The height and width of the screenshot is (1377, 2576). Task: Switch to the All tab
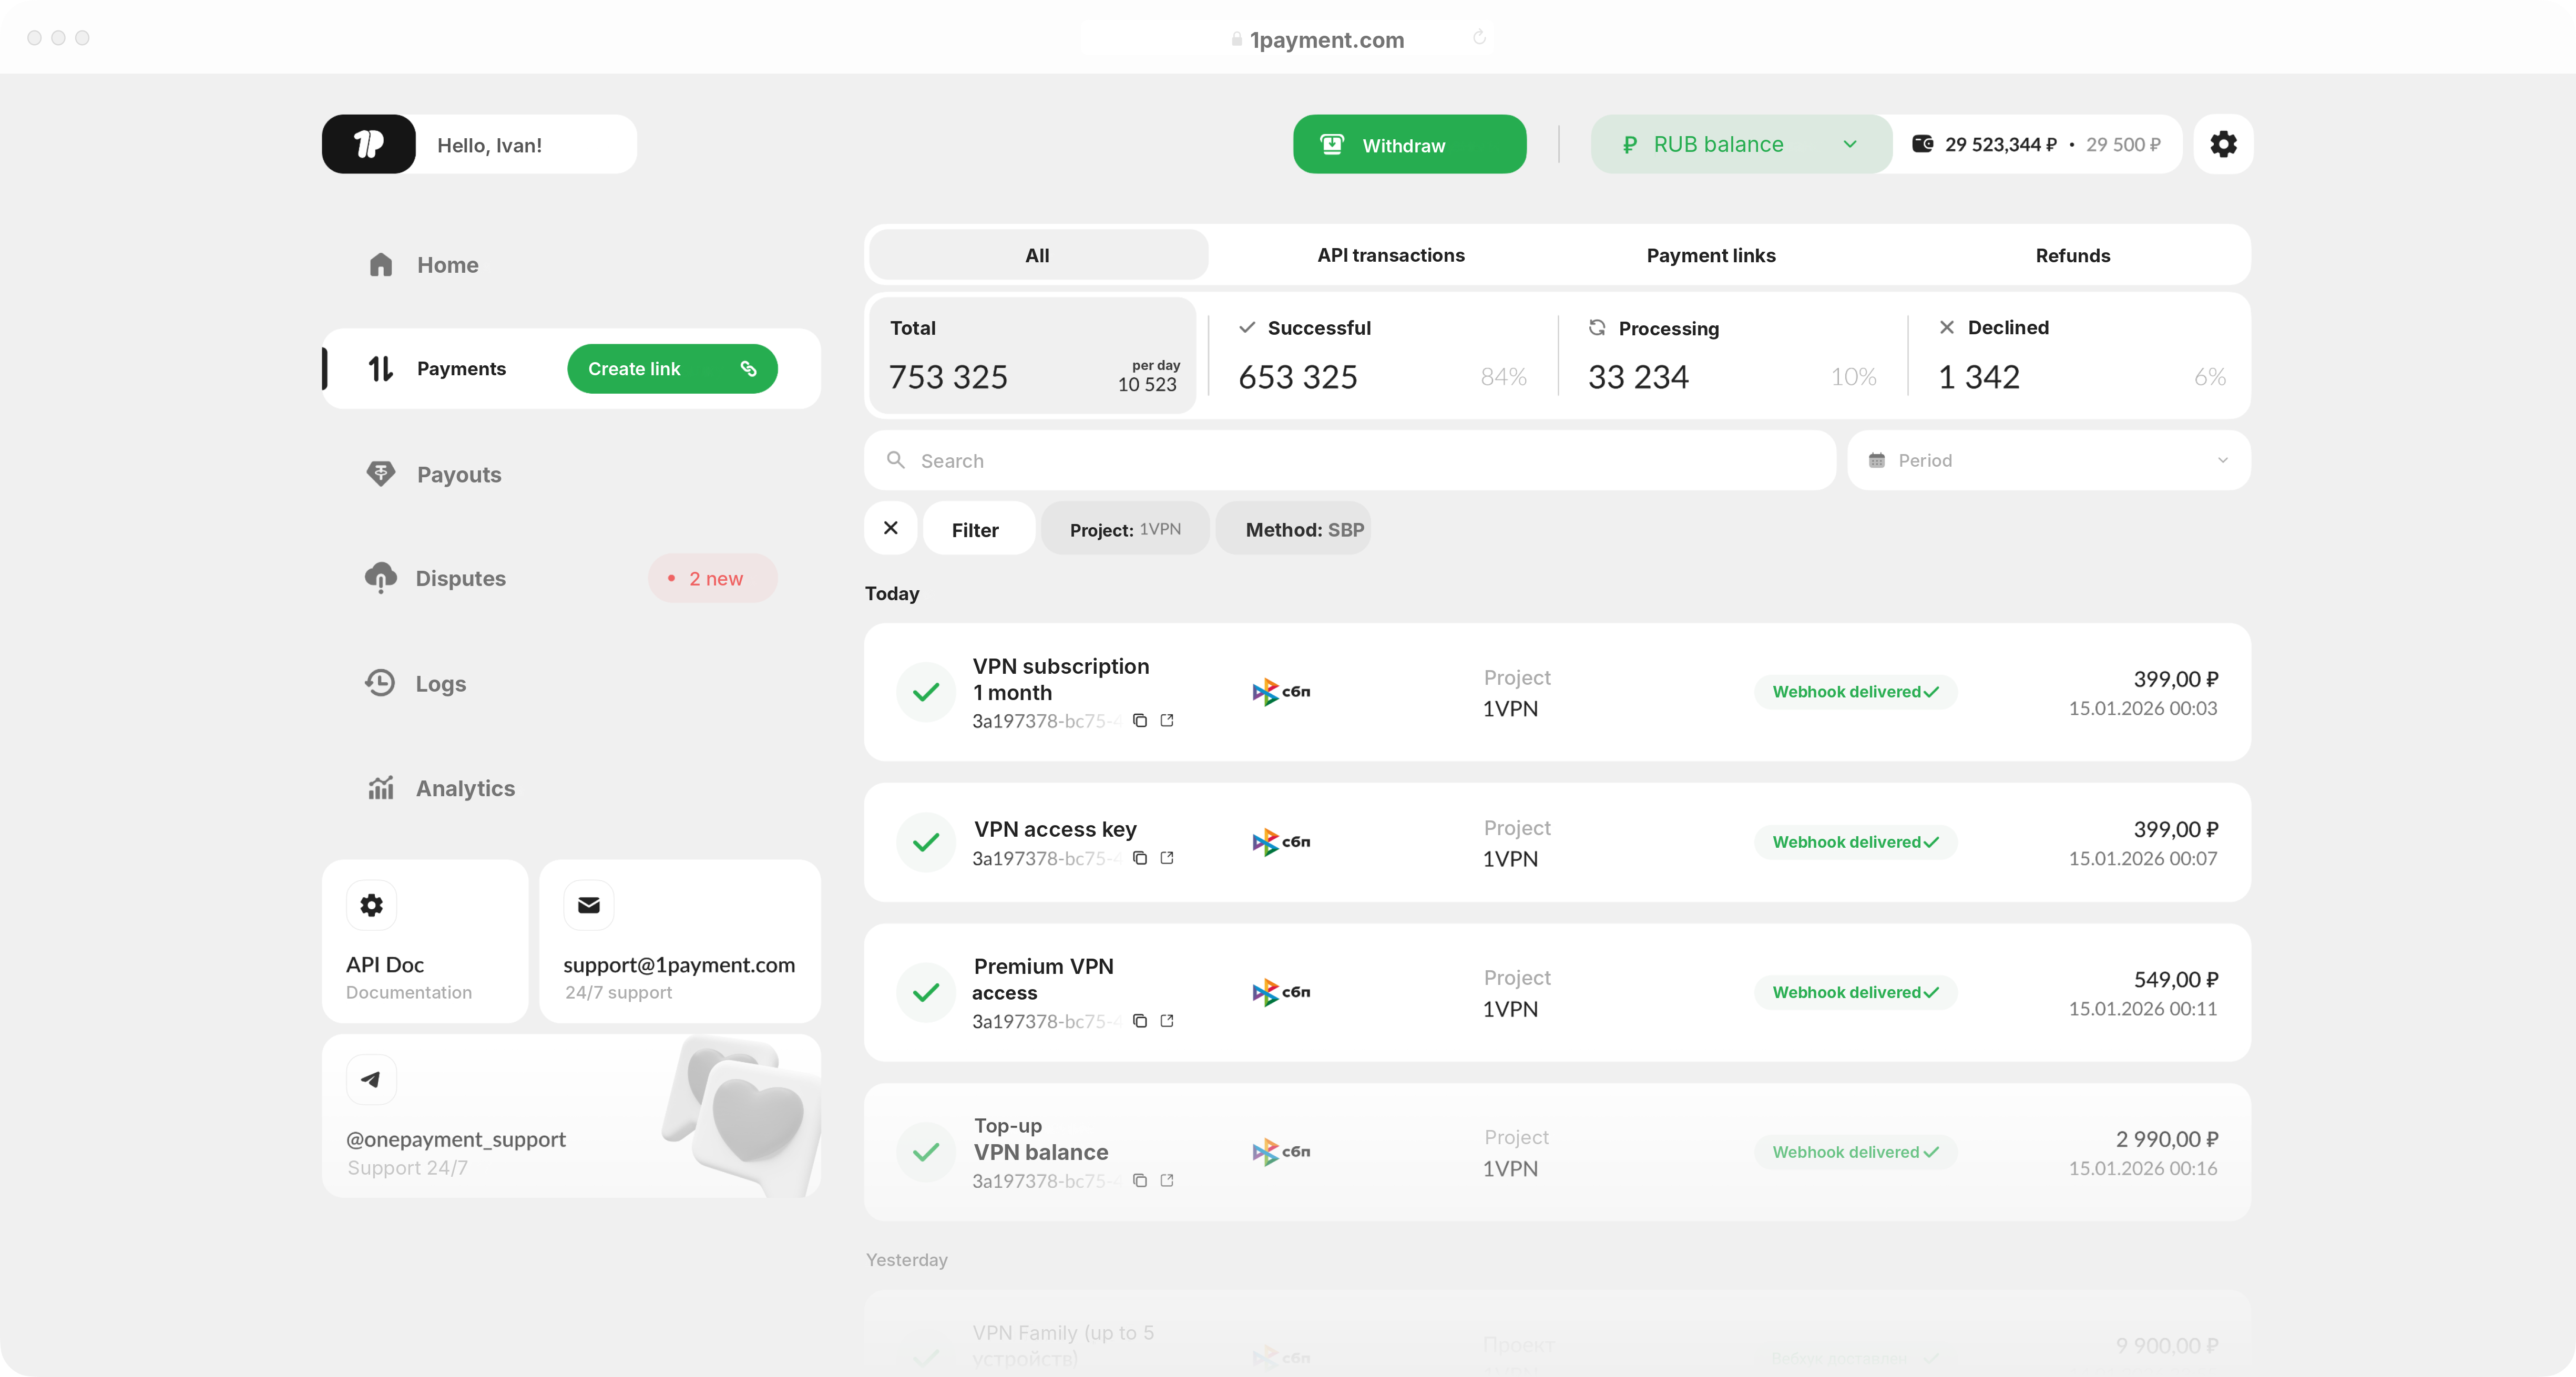coord(1038,255)
